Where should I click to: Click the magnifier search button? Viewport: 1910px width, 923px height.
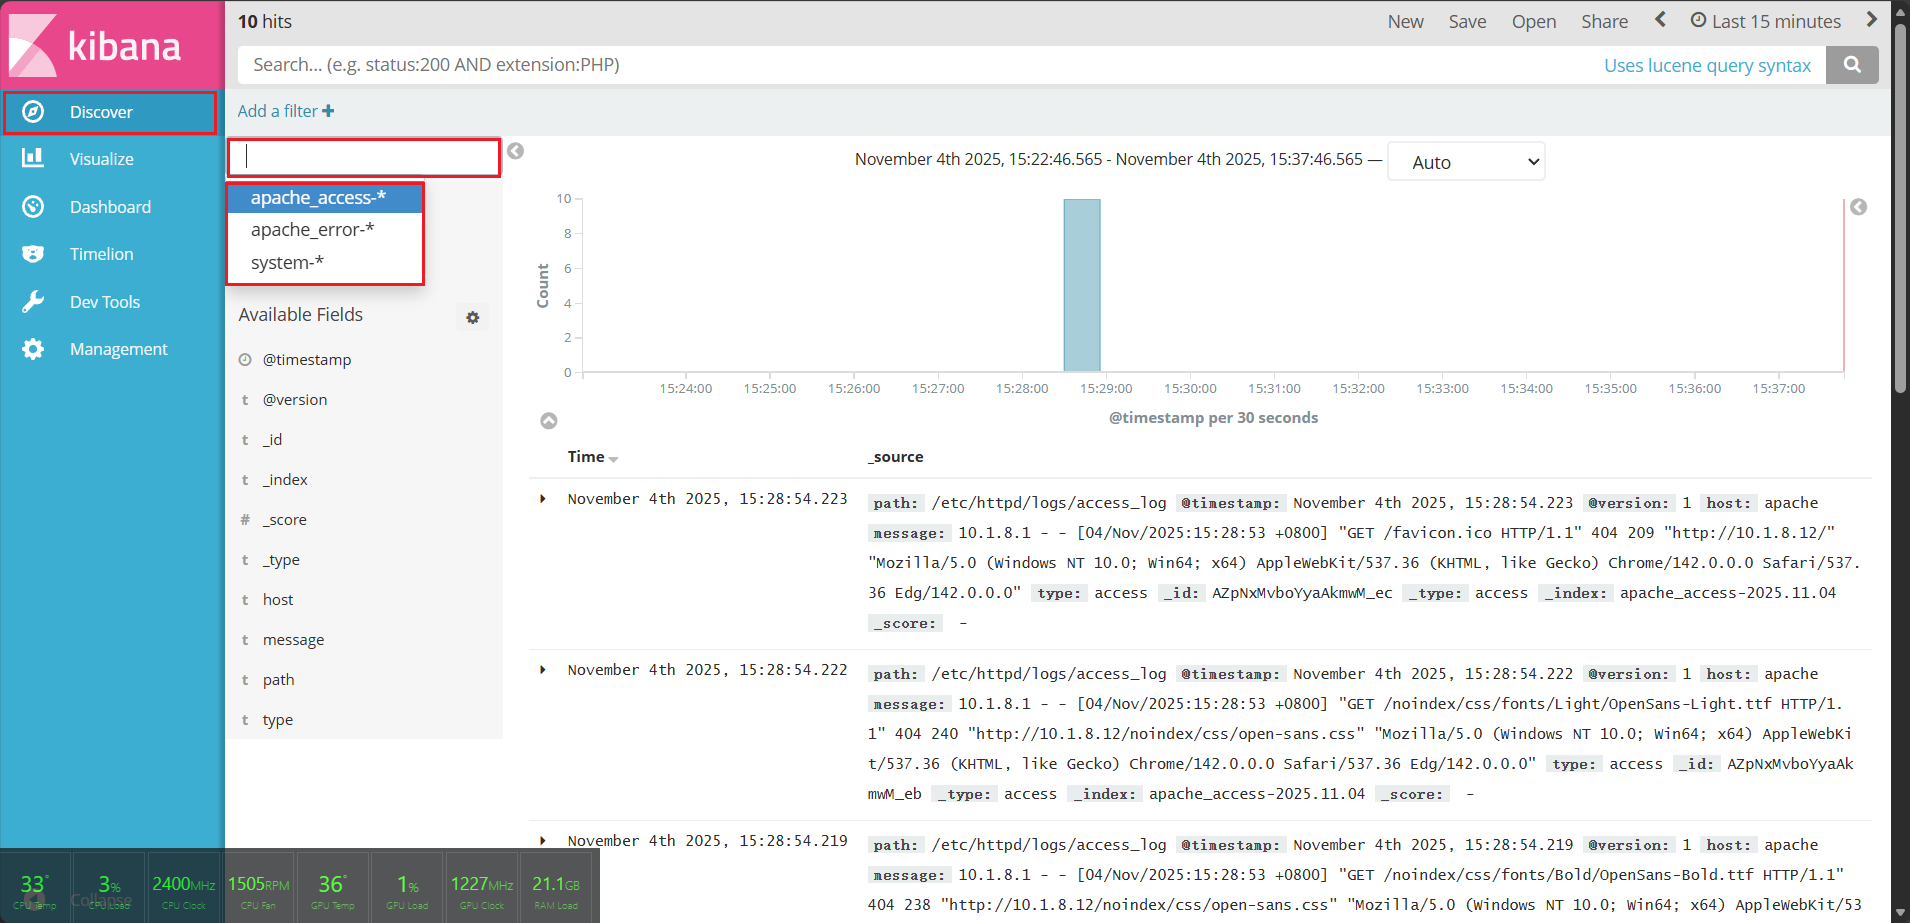point(1852,65)
